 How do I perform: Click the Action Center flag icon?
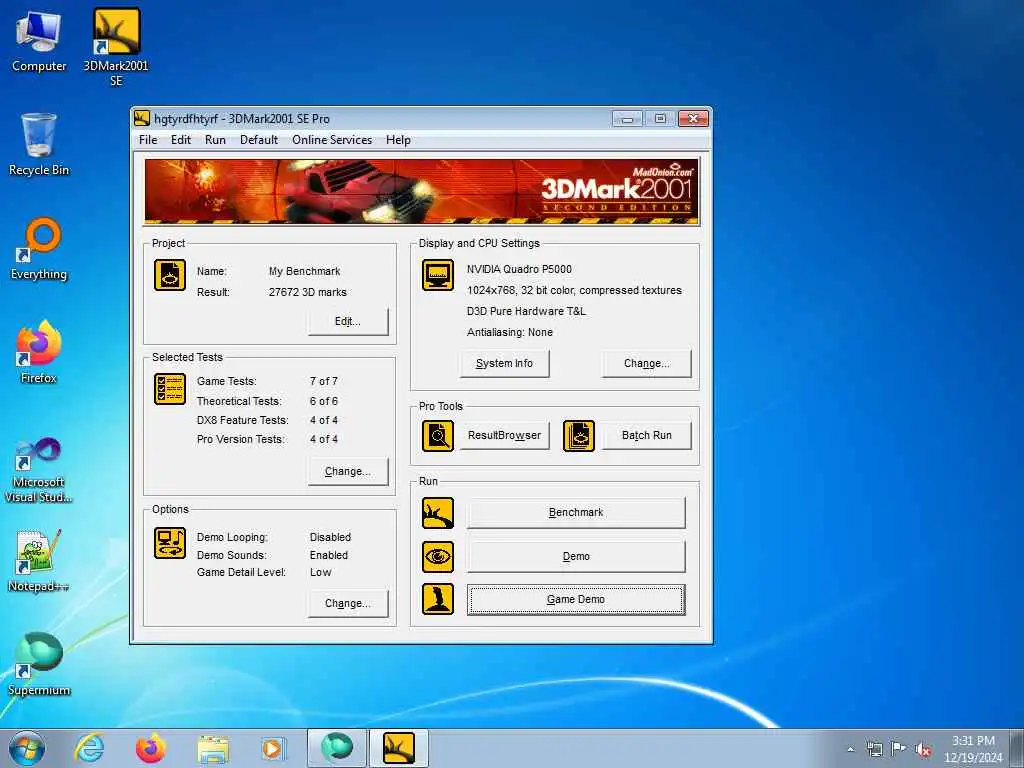(899, 749)
